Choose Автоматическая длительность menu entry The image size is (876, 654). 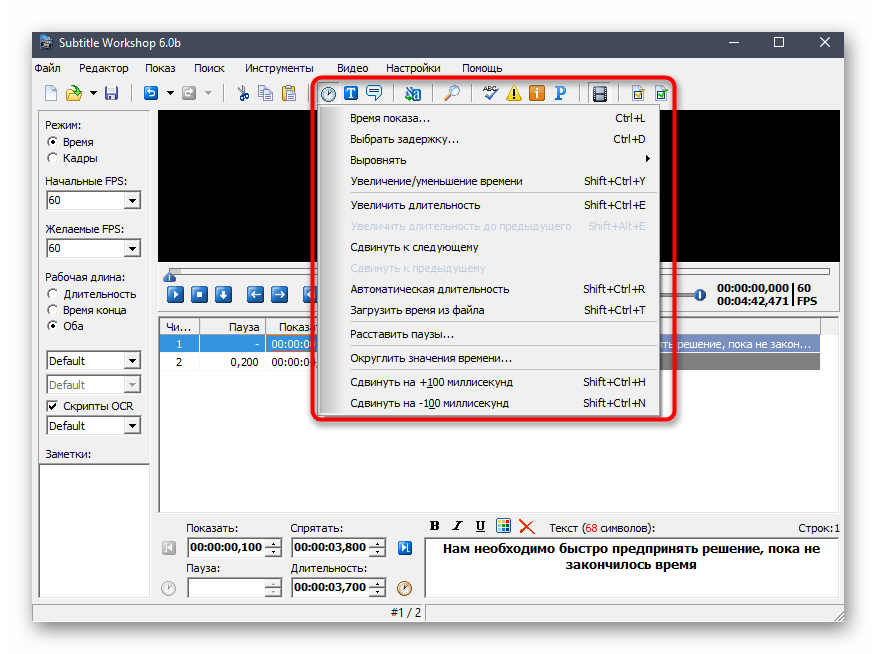pos(488,289)
